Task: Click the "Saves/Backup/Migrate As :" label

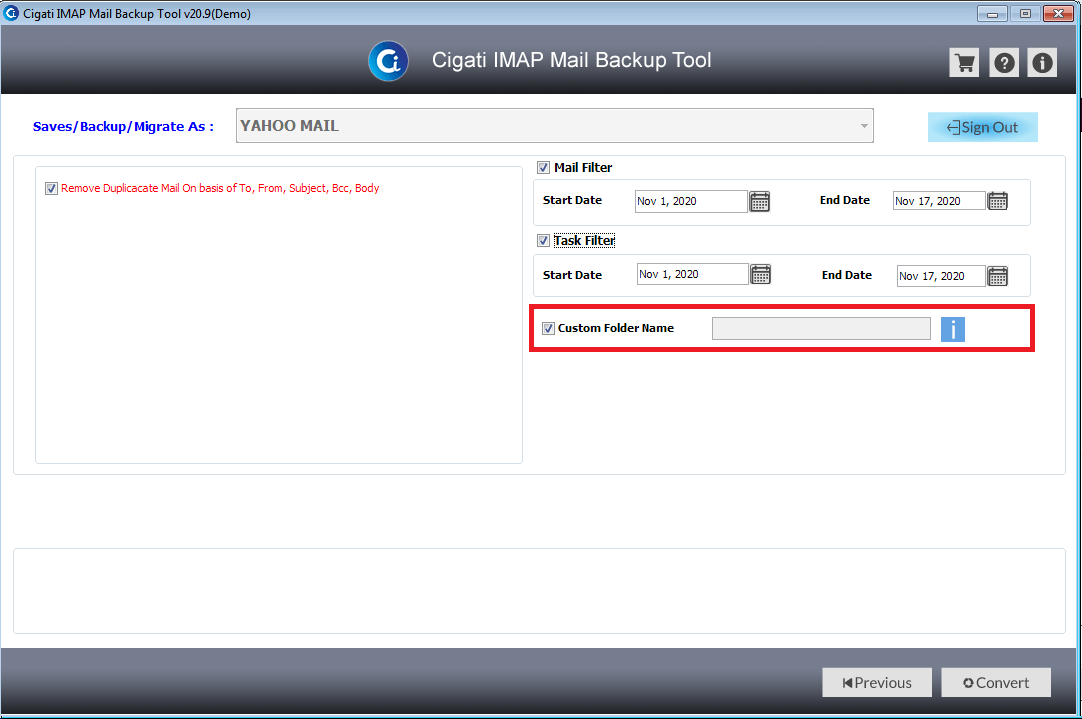Action: (124, 127)
